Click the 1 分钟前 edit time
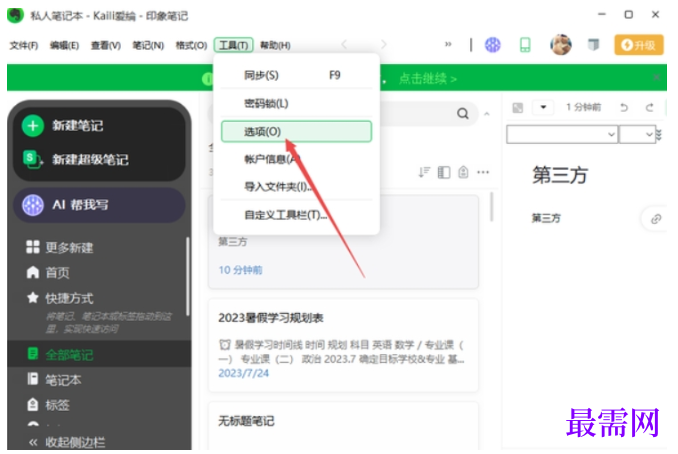The height and width of the screenshot is (454, 678). tap(583, 107)
